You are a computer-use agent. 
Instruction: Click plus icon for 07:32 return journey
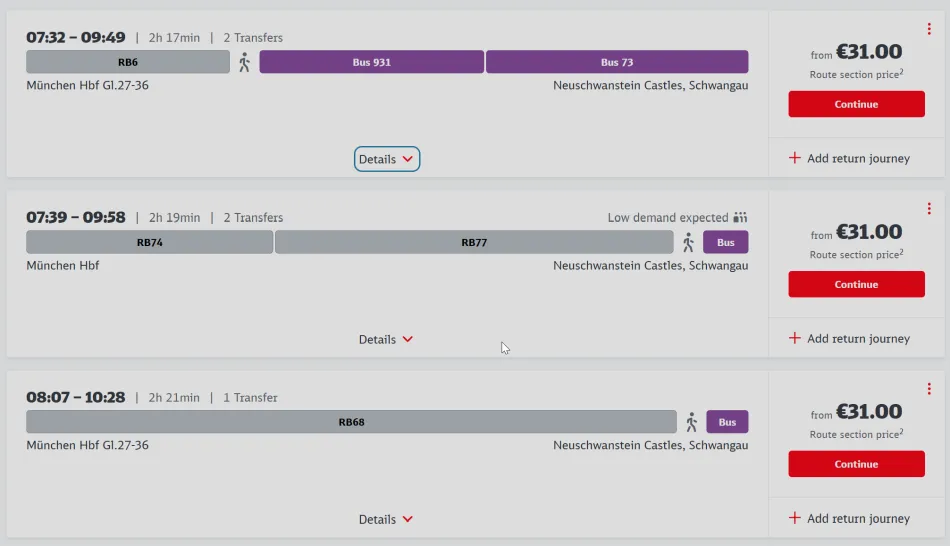(795, 158)
